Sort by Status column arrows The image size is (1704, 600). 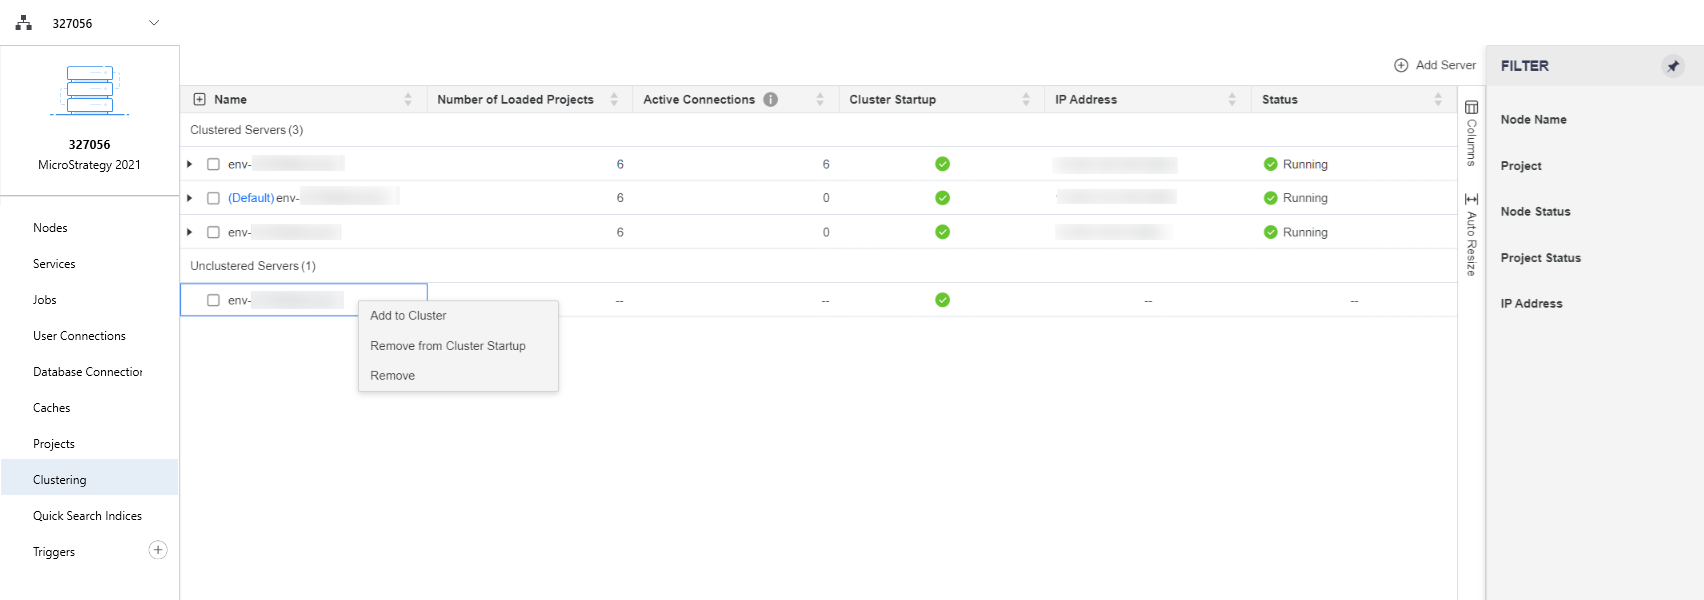click(1437, 99)
